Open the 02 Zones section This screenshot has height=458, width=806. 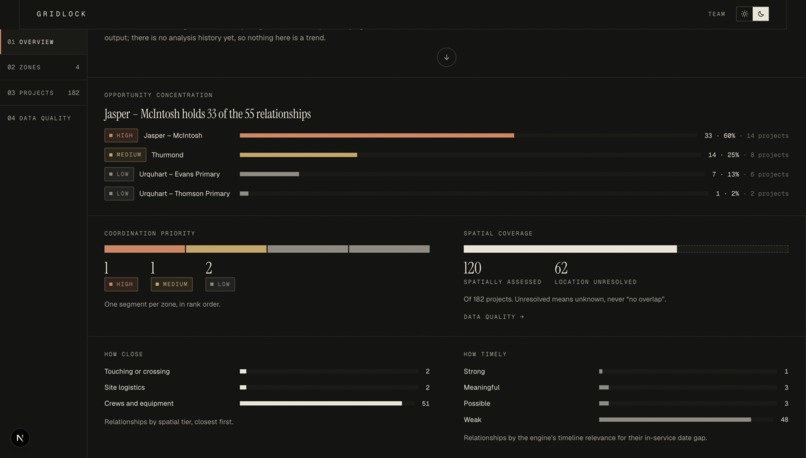[44, 67]
